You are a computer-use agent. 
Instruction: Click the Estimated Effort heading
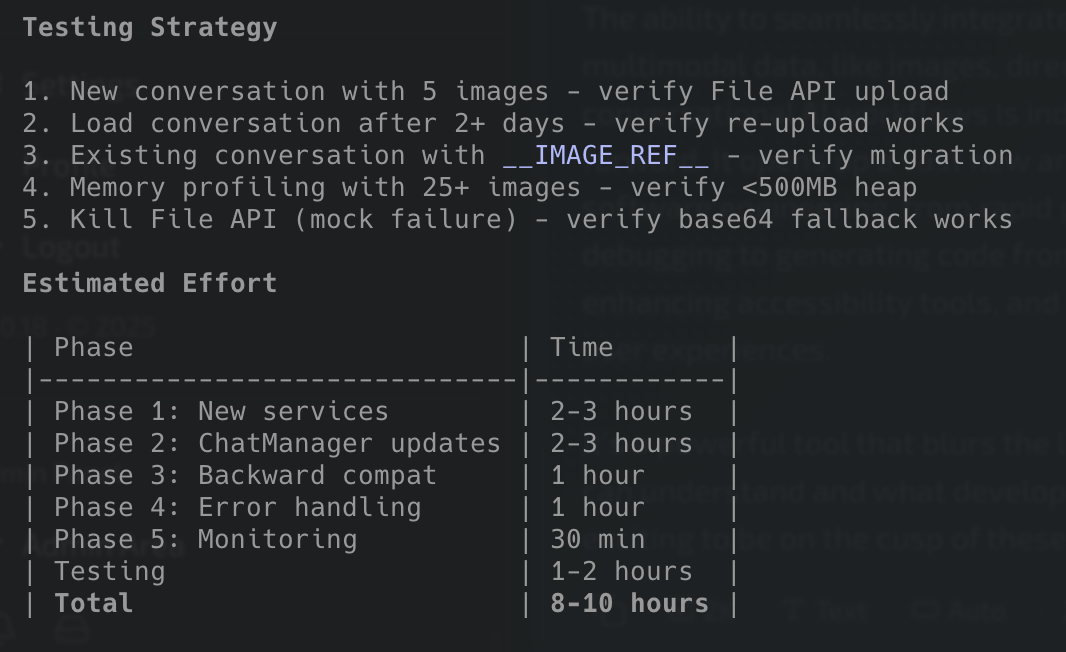pos(150,283)
